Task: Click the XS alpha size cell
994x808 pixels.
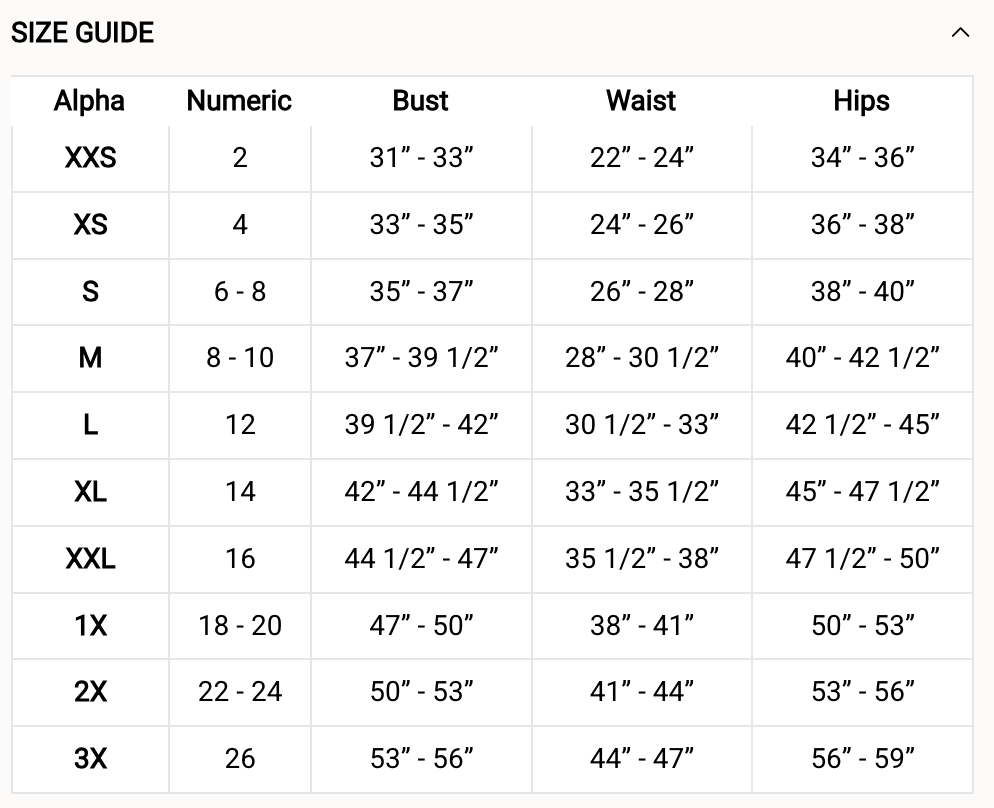Action: pos(90,225)
